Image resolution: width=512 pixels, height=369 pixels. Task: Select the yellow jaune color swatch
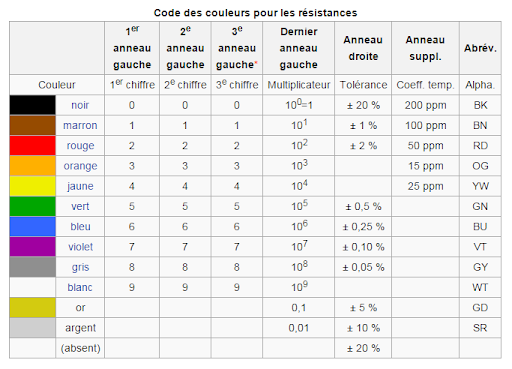(x=32, y=186)
